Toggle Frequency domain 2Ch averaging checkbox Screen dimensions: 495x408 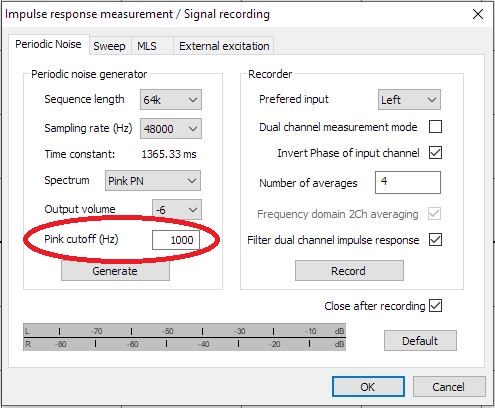click(435, 214)
